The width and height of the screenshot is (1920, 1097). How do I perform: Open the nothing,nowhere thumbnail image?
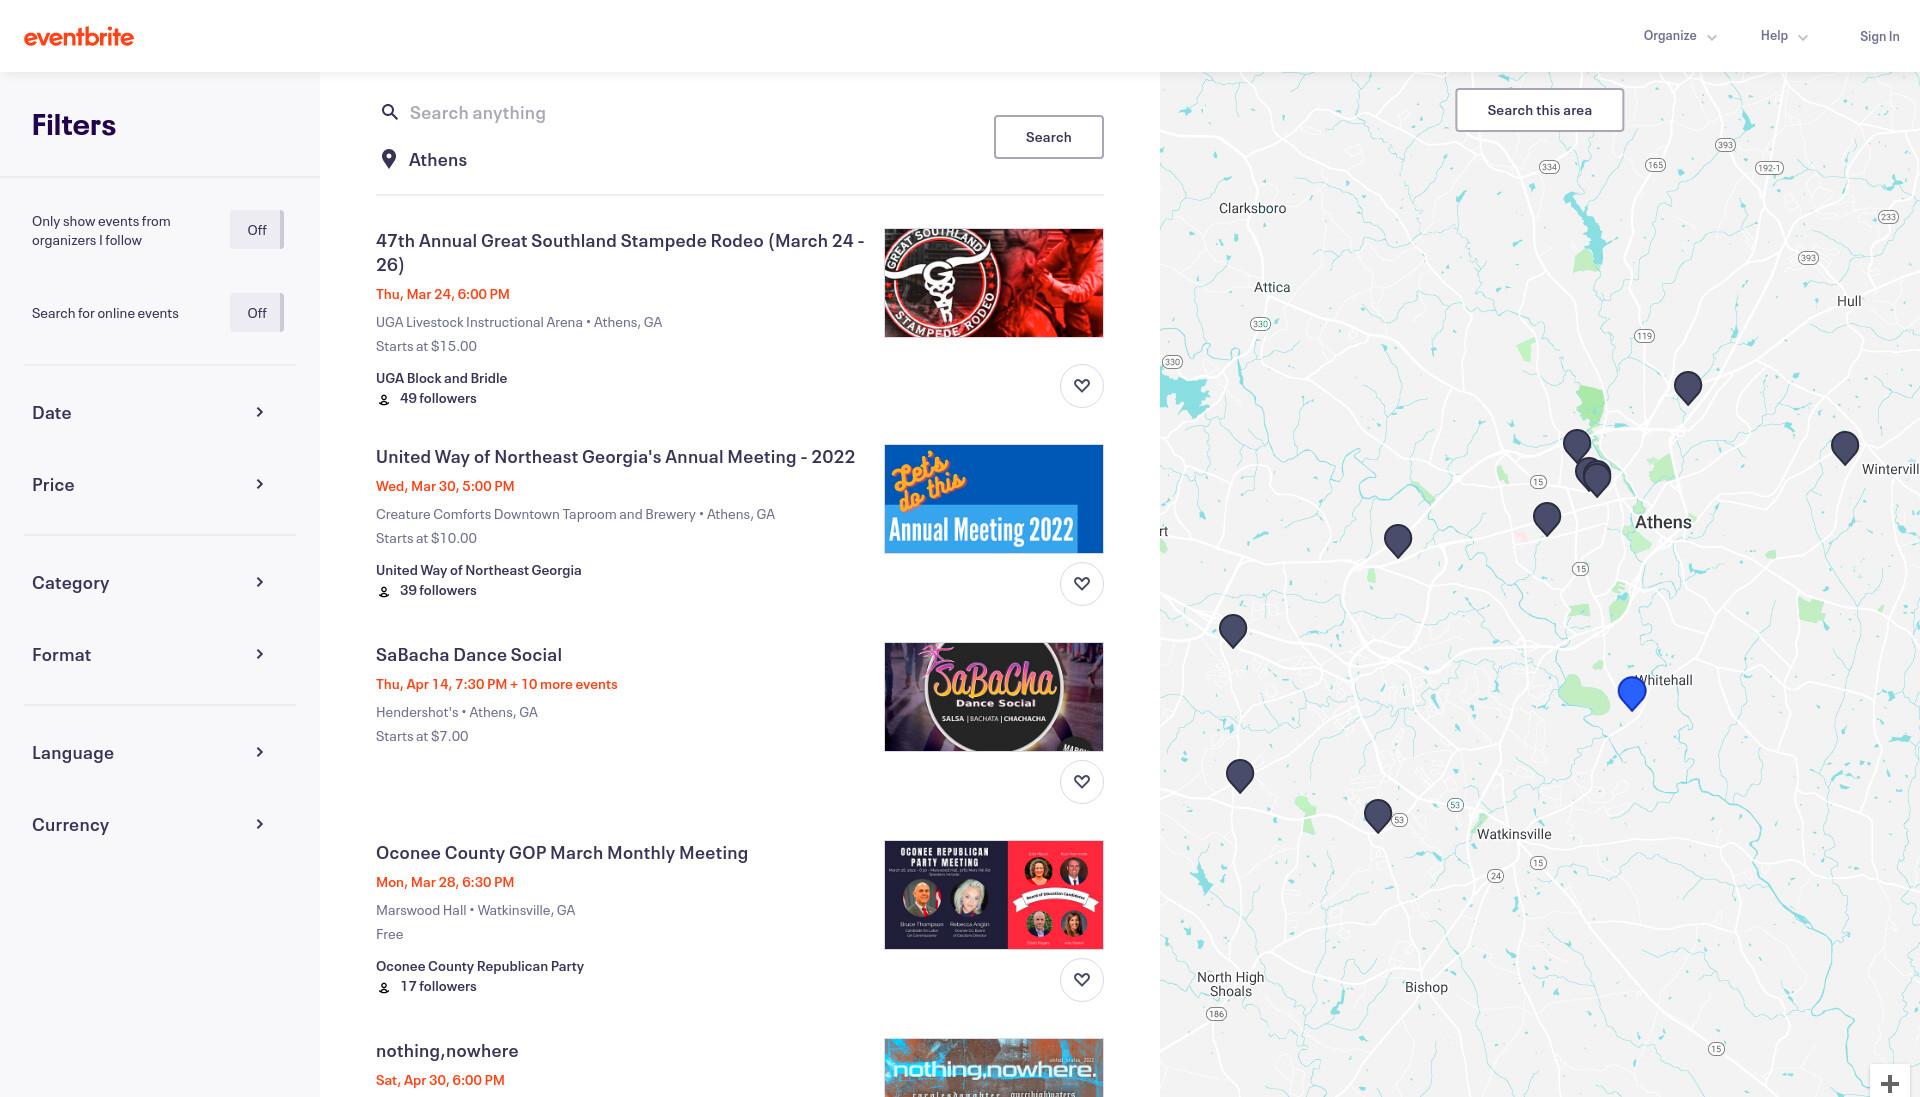pos(994,1068)
